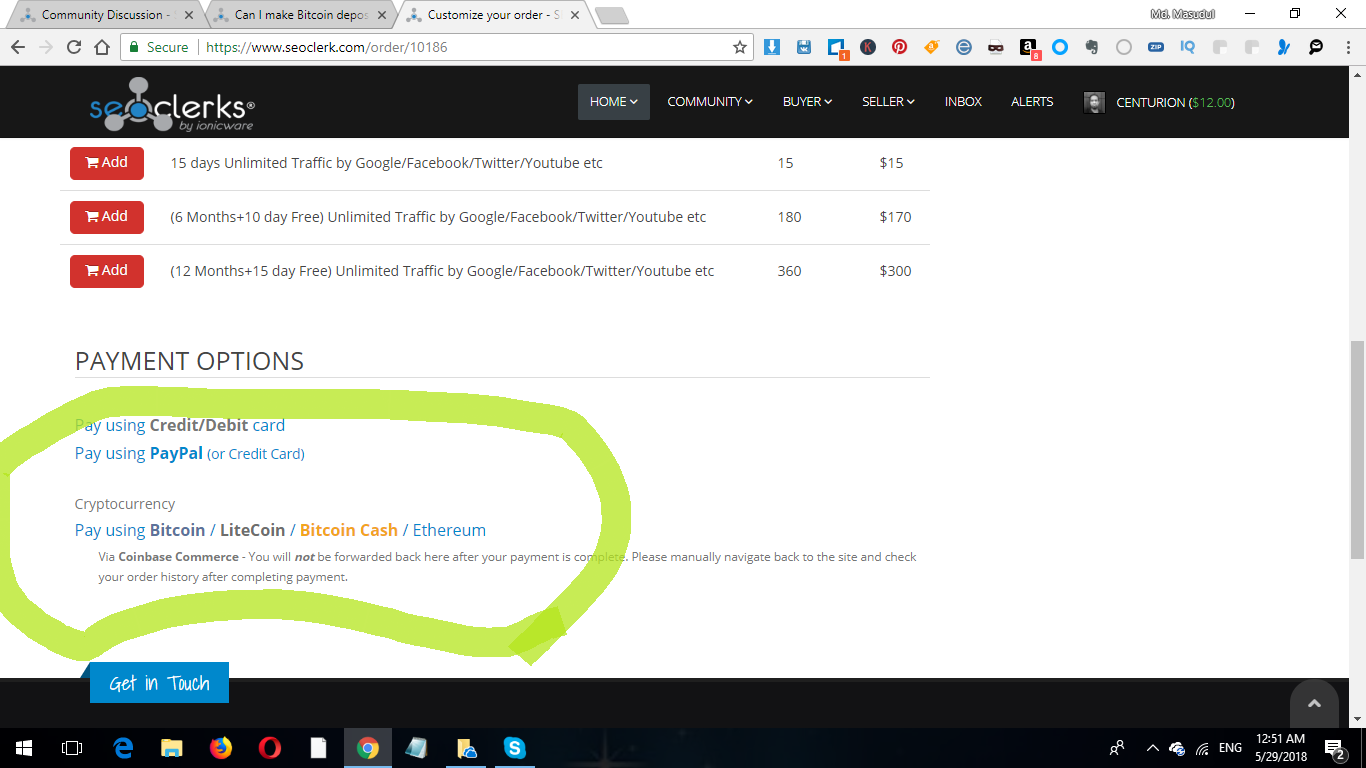Launch Firefox from the taskbar
This screenshot has height=768, width=1366.
point(220,748)
